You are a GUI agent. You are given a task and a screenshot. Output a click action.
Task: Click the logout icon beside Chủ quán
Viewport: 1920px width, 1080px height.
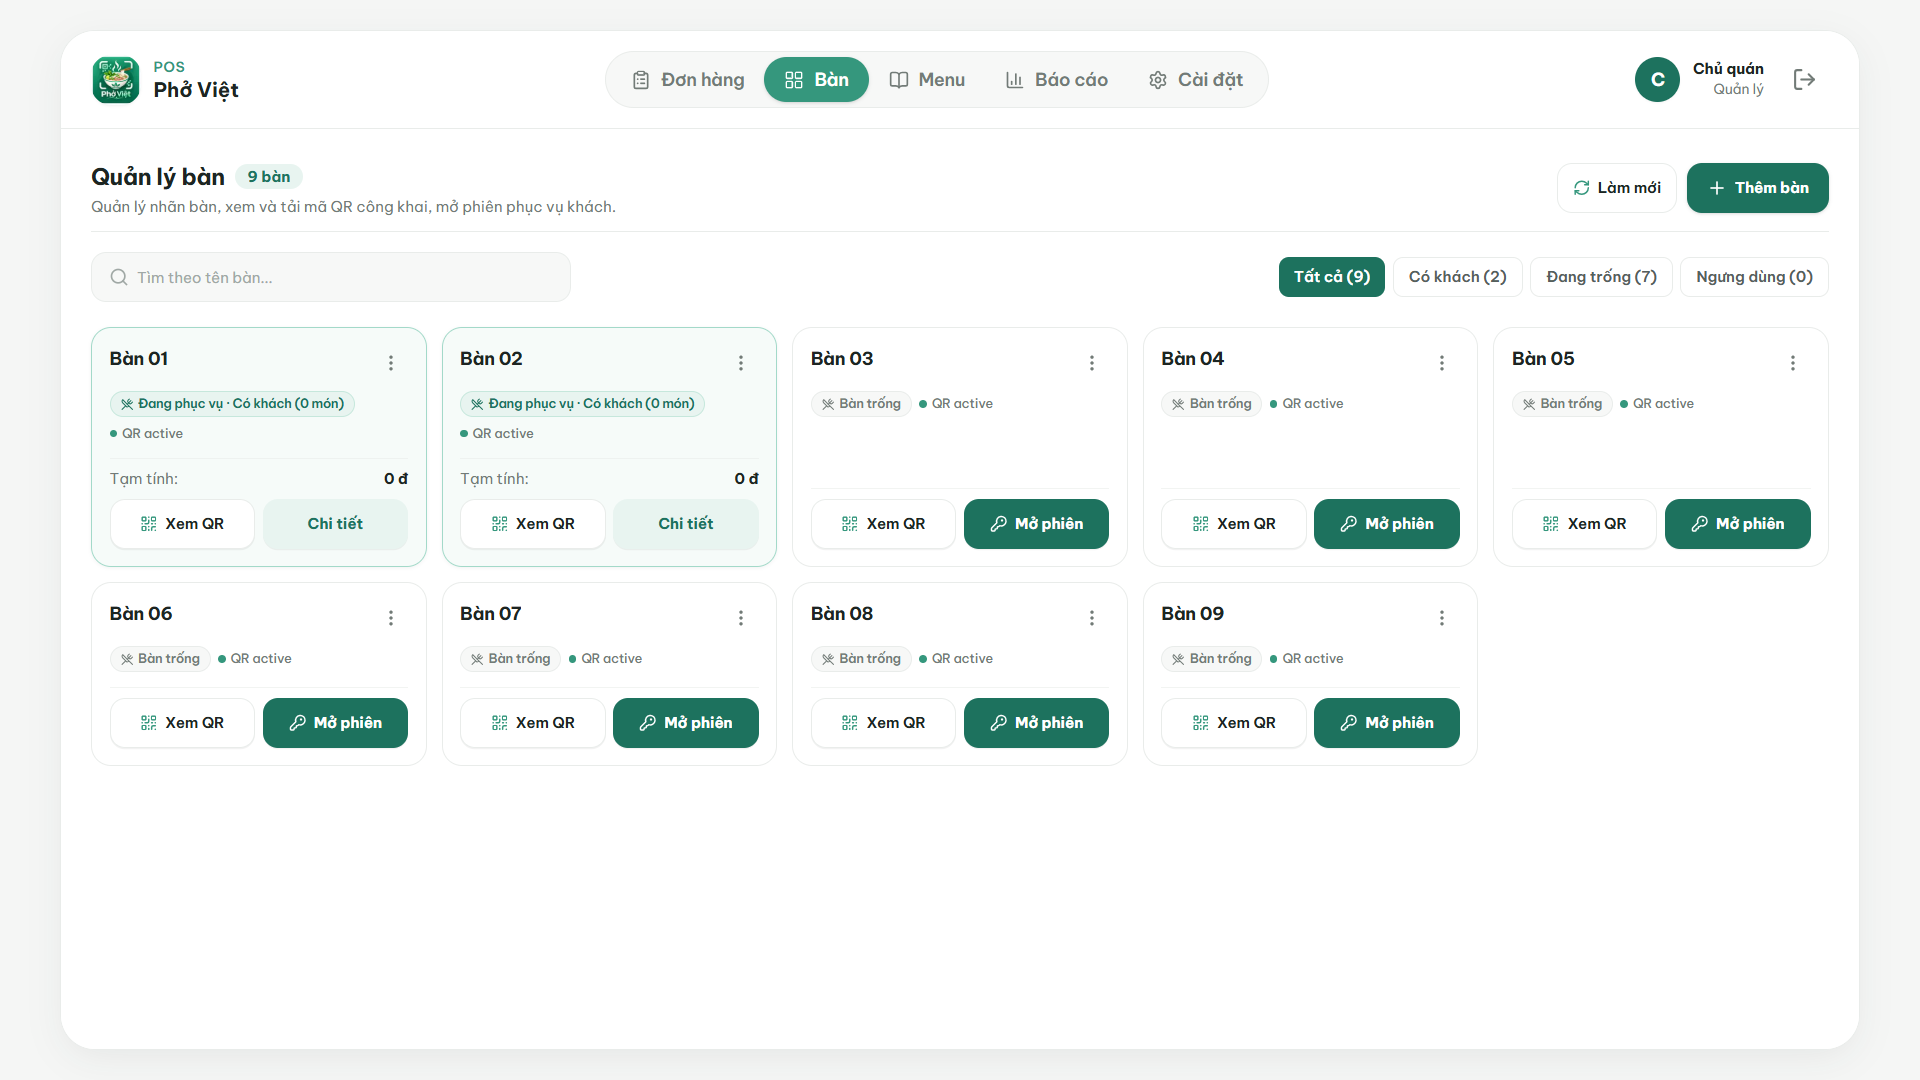point(1804,80)
